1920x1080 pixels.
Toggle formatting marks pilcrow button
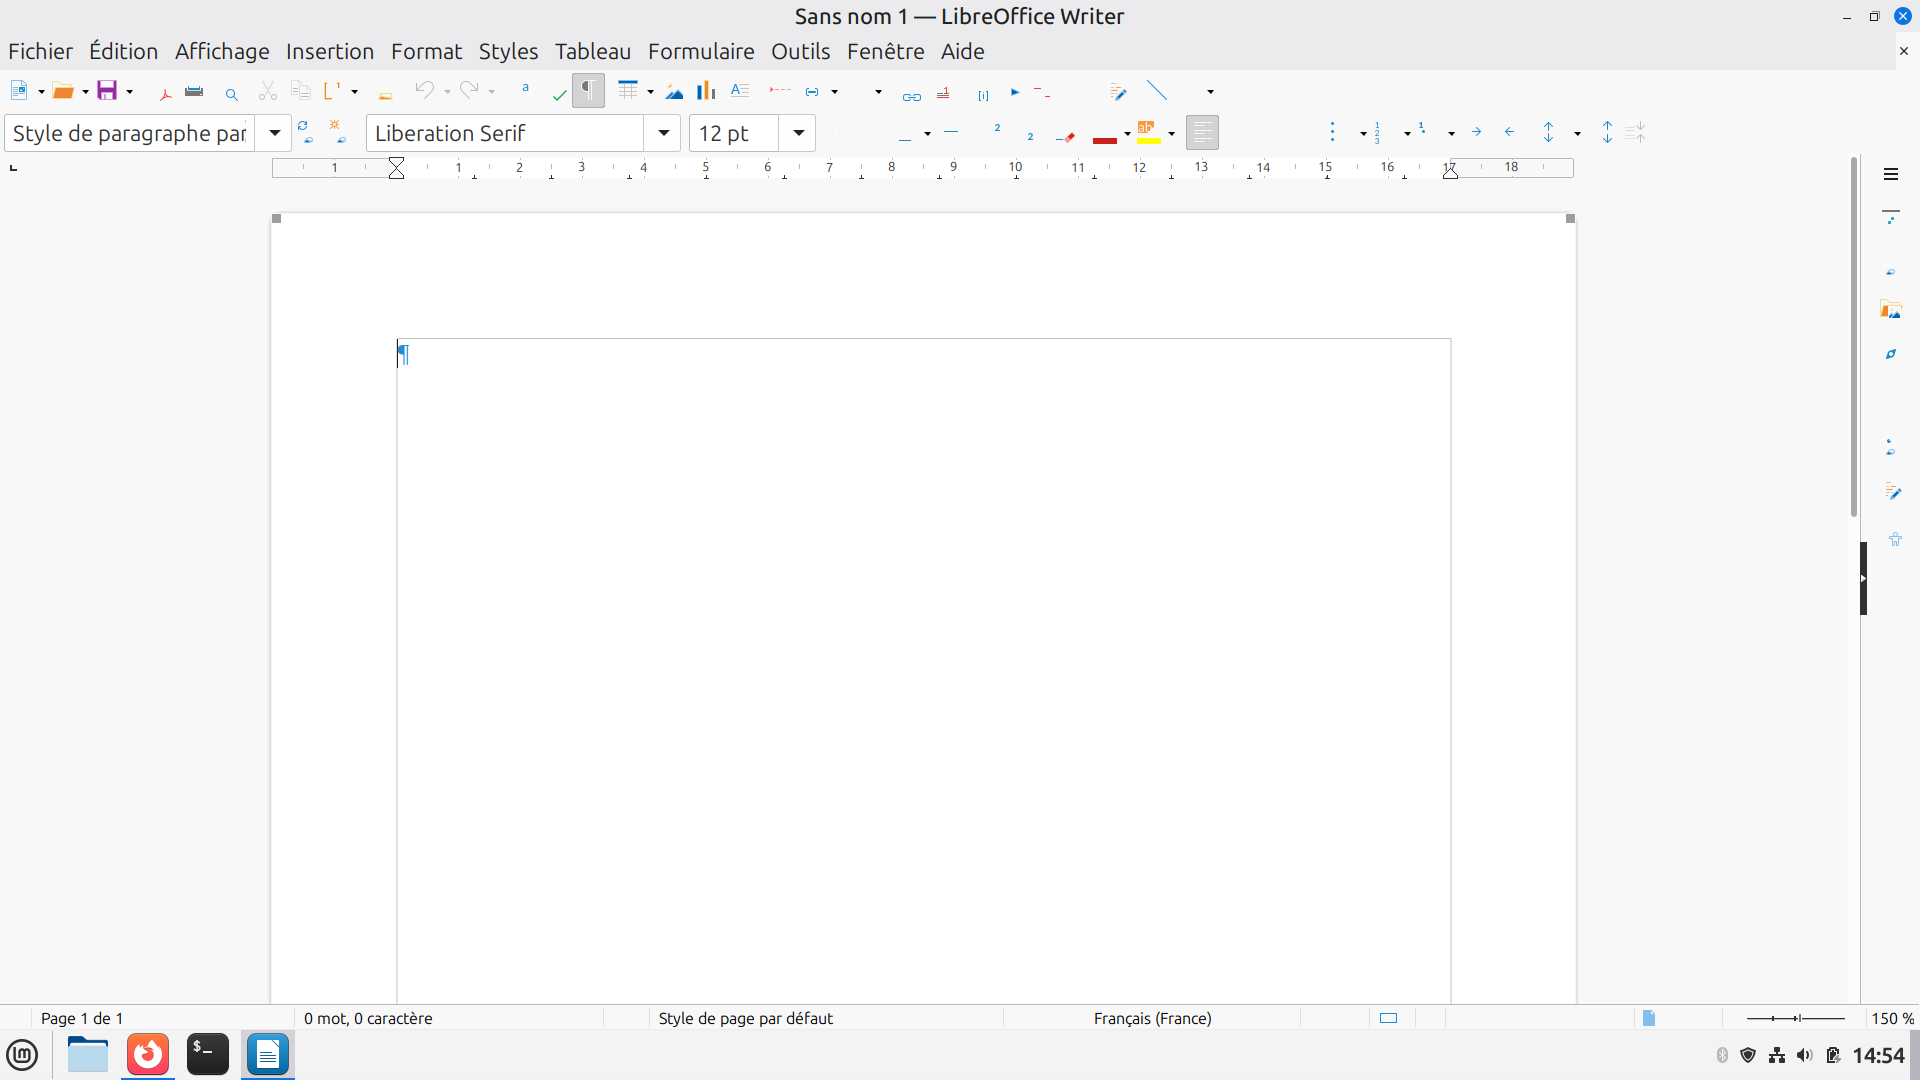point(589,91)
